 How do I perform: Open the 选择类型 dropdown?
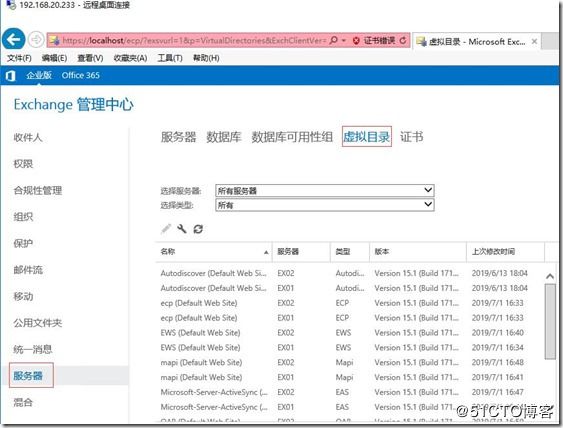coord(325,205)
